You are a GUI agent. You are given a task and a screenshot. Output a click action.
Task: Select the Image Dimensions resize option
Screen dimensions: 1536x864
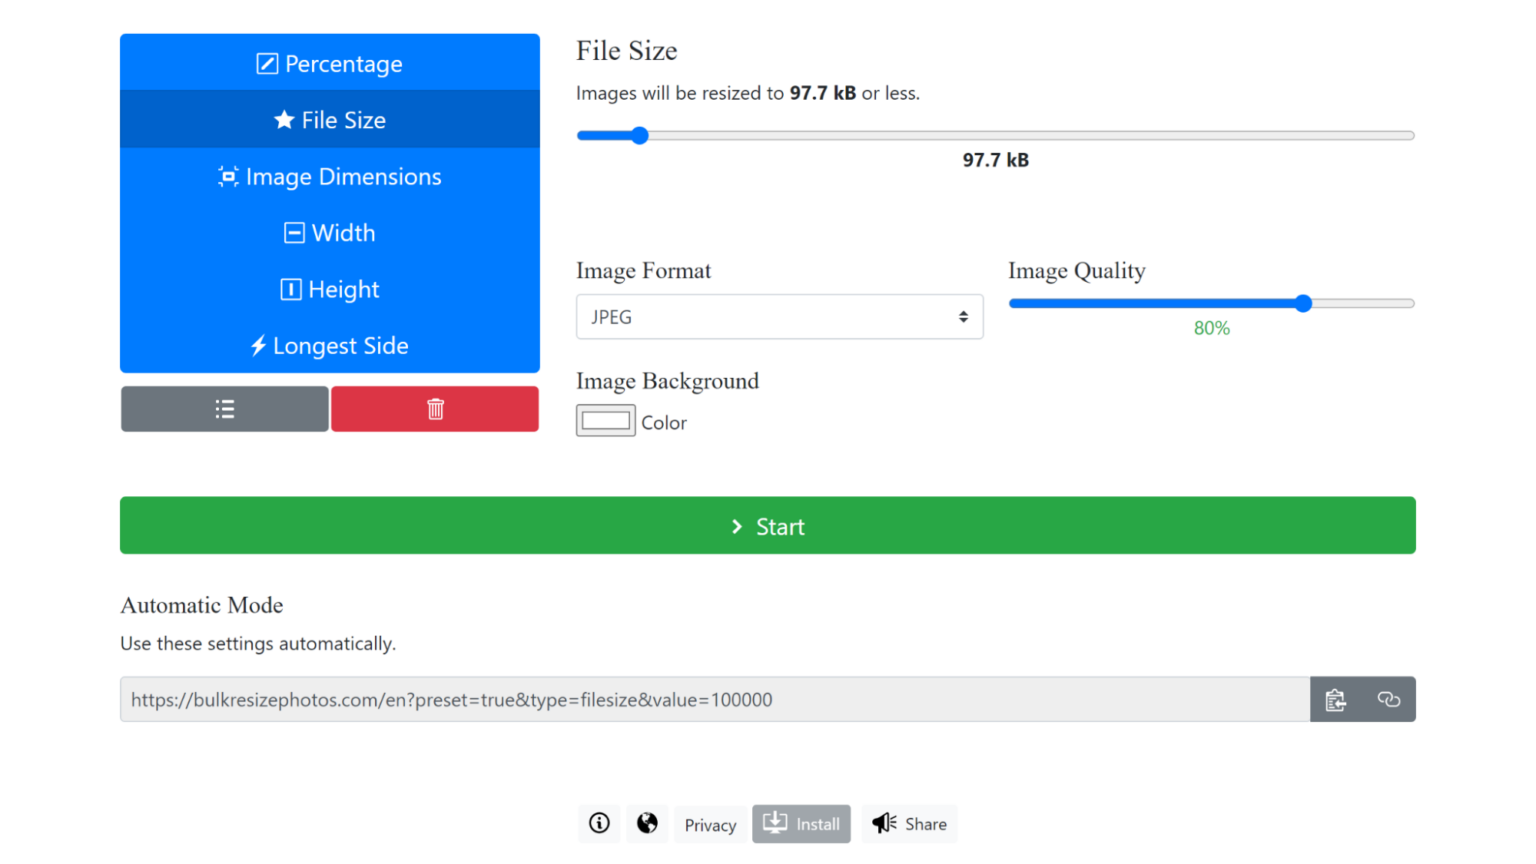pos(329,176)
